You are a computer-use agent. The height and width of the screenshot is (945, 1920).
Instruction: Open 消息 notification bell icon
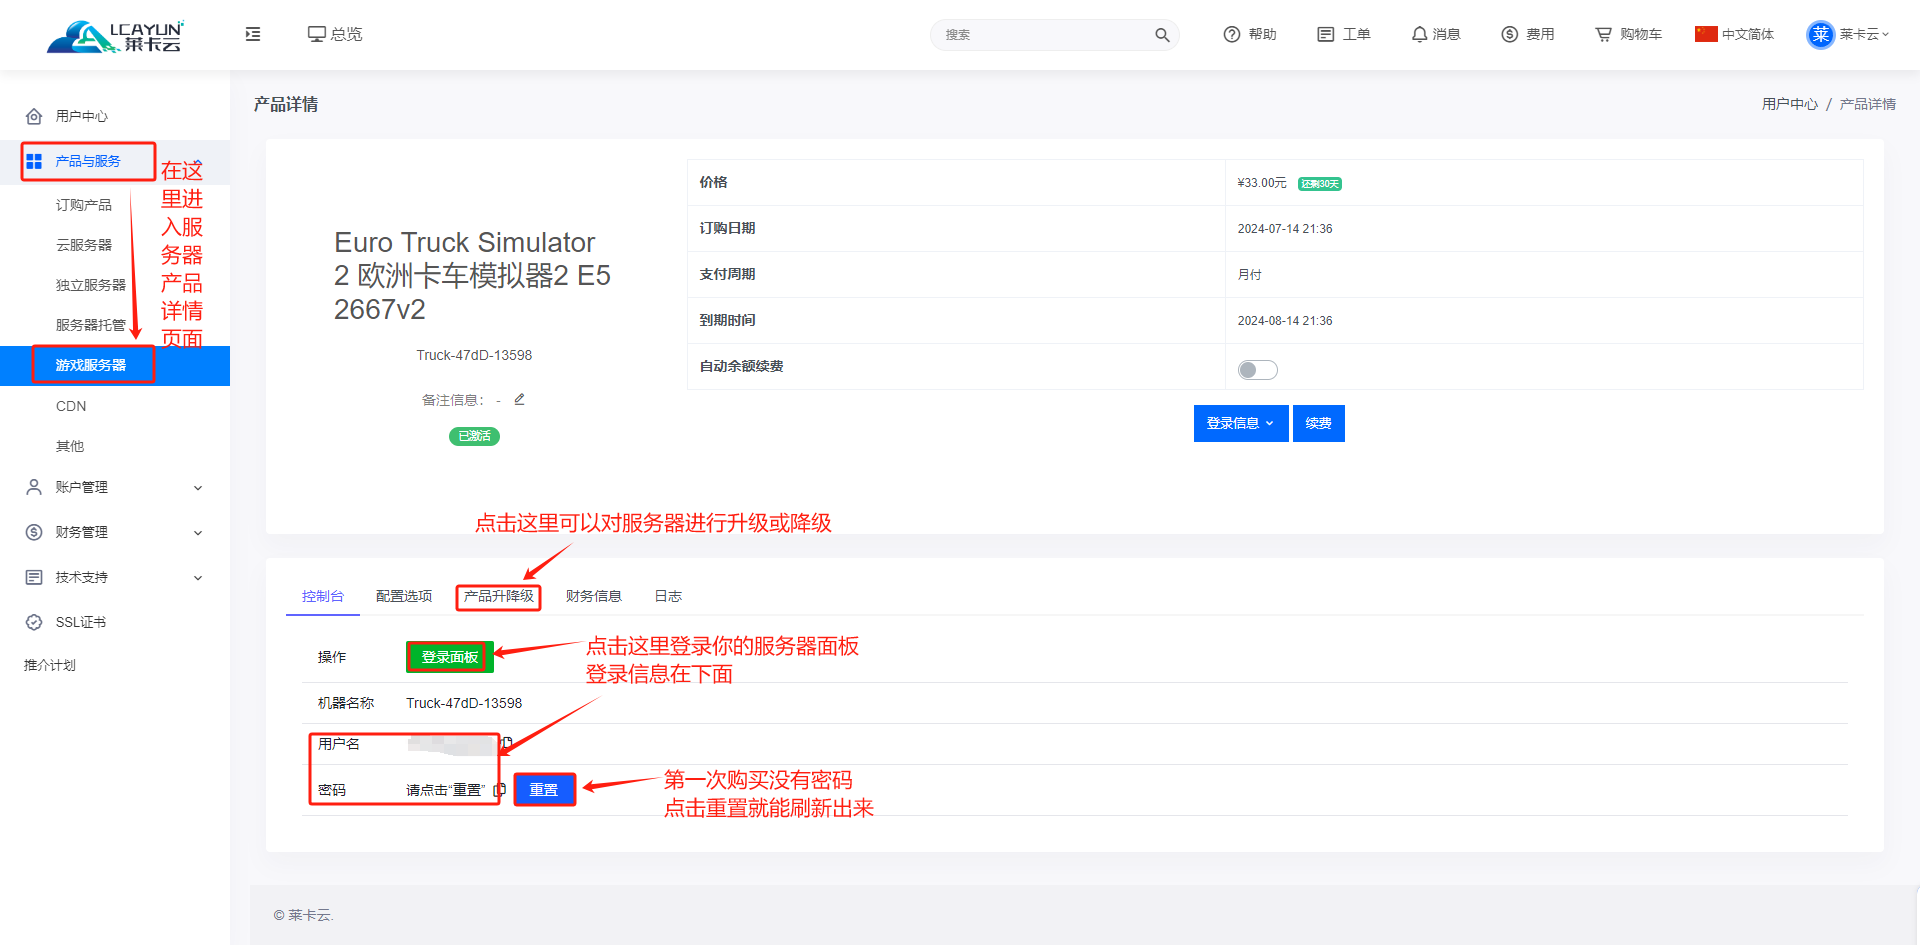(1419, 34)
